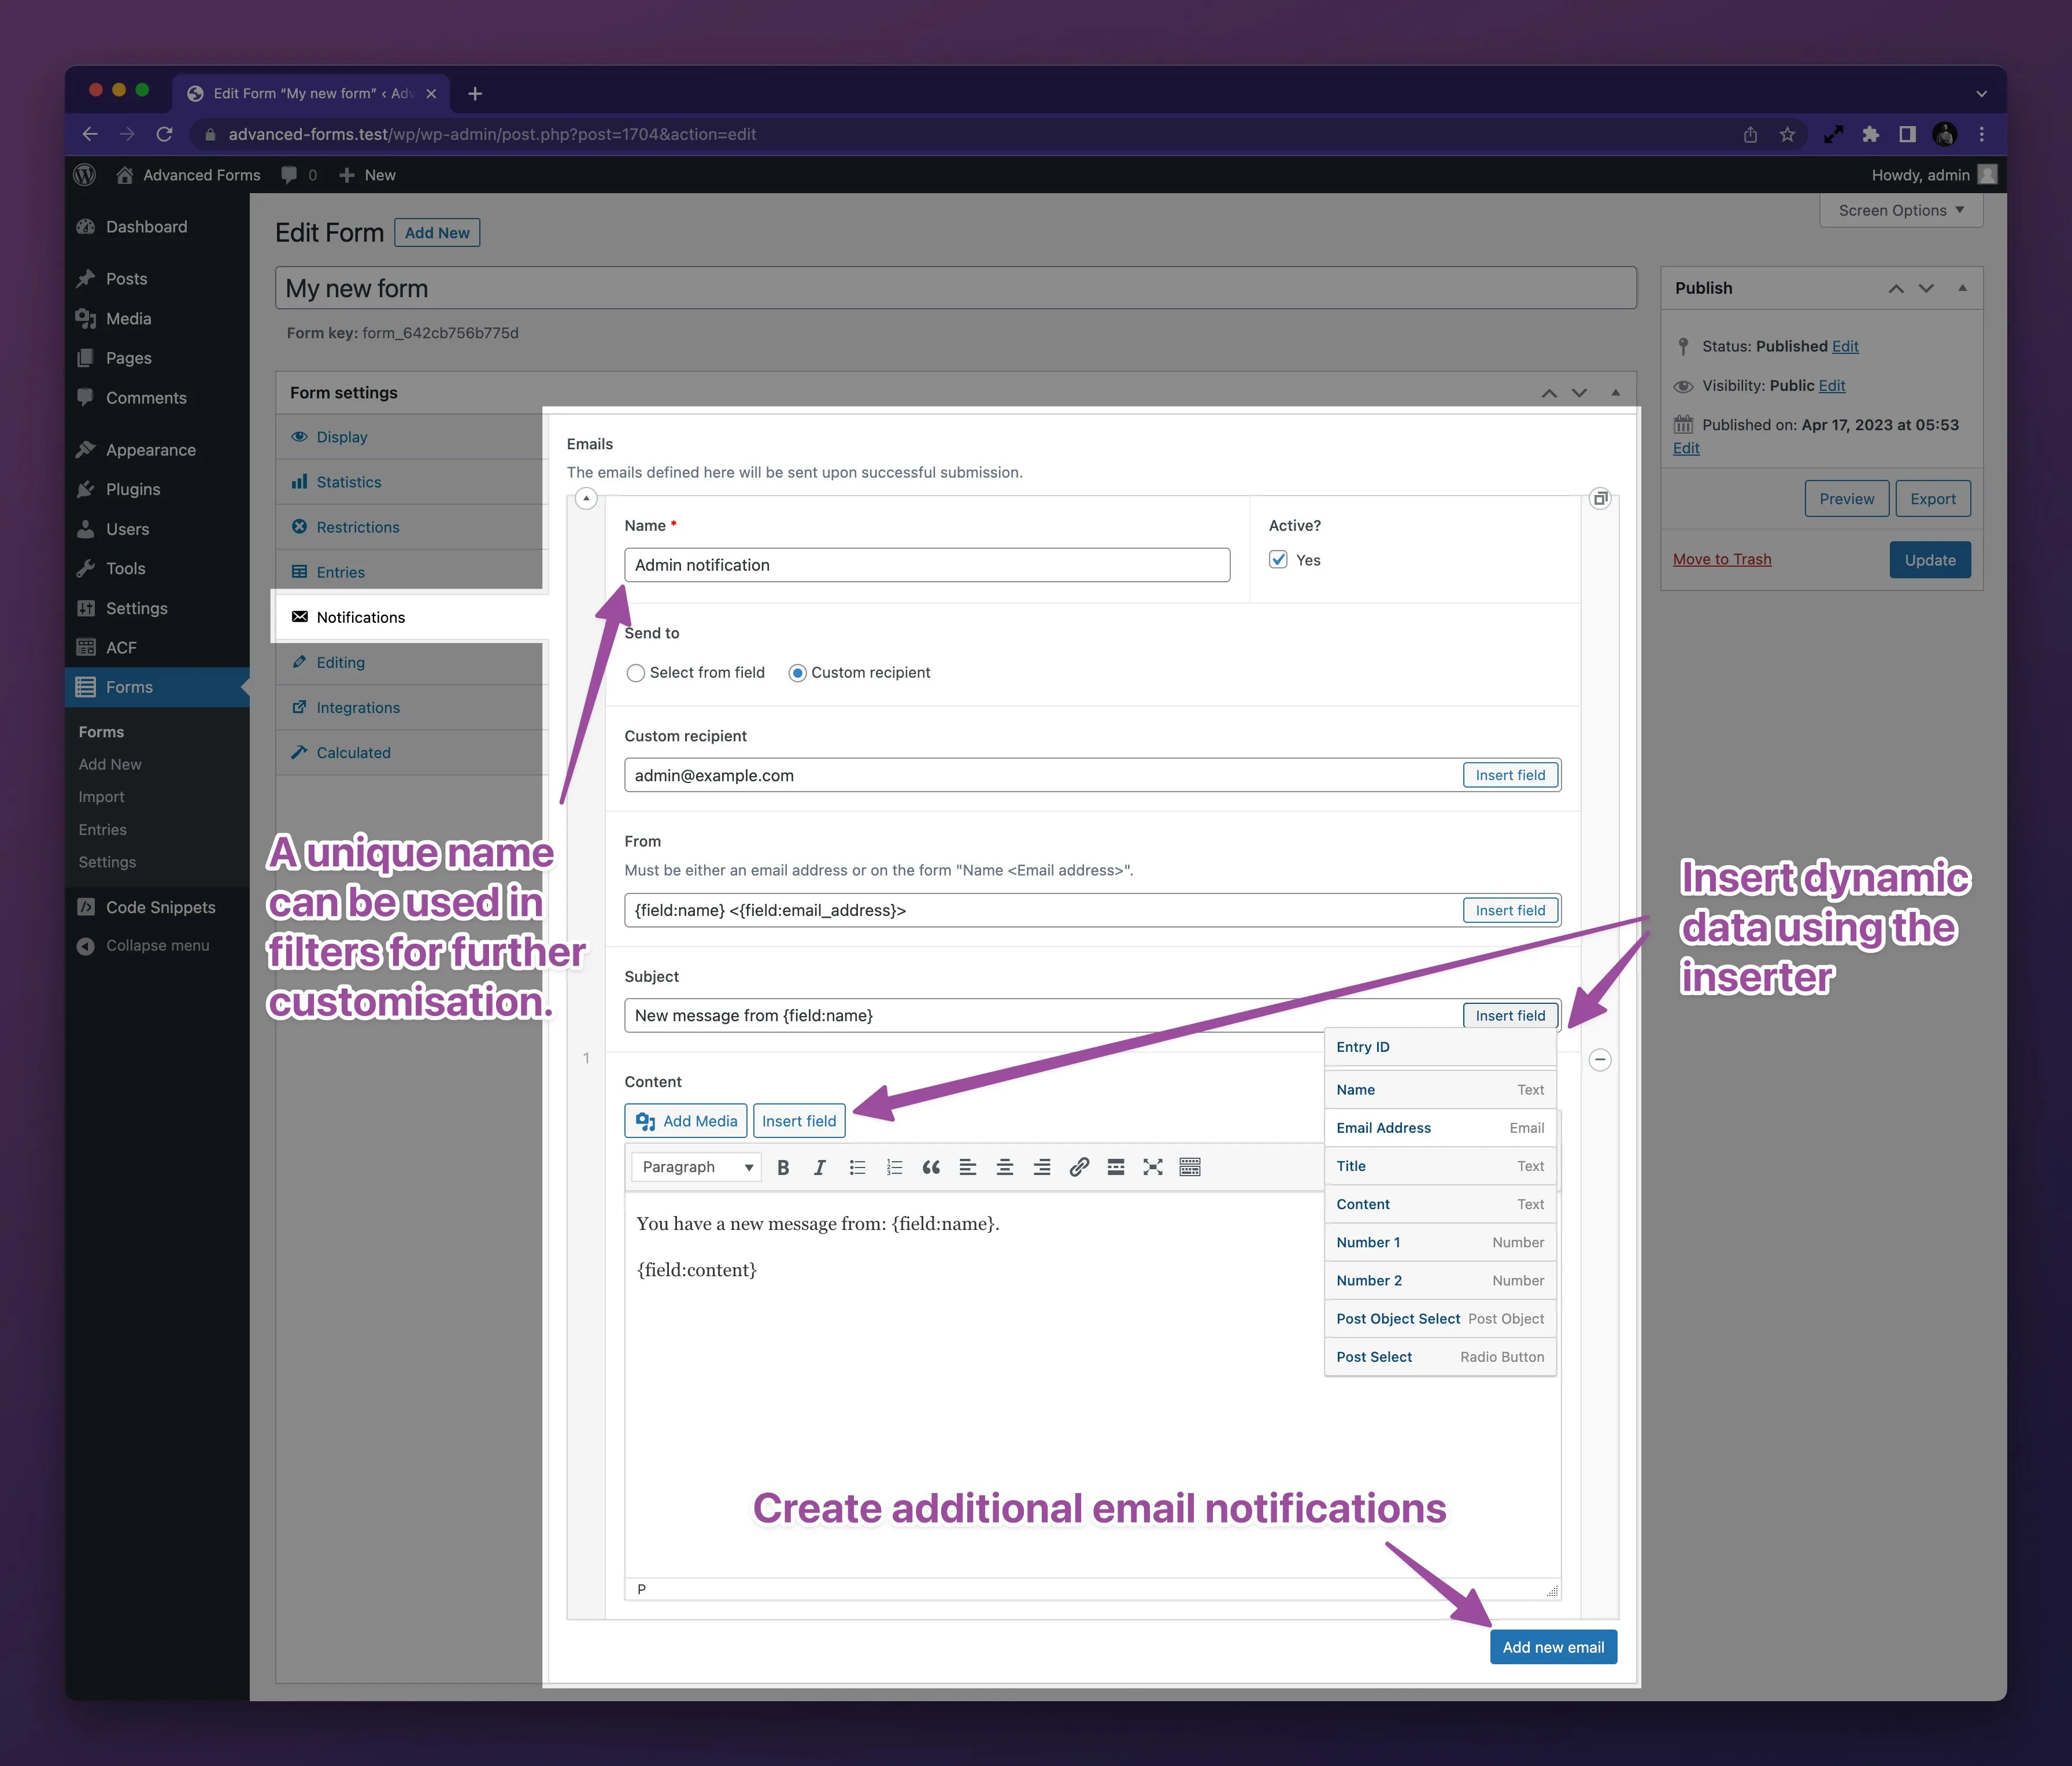Viewport: 2072px width, 1766px height.
Task: Click the Update button
Action: click(x=1929, y=560)
